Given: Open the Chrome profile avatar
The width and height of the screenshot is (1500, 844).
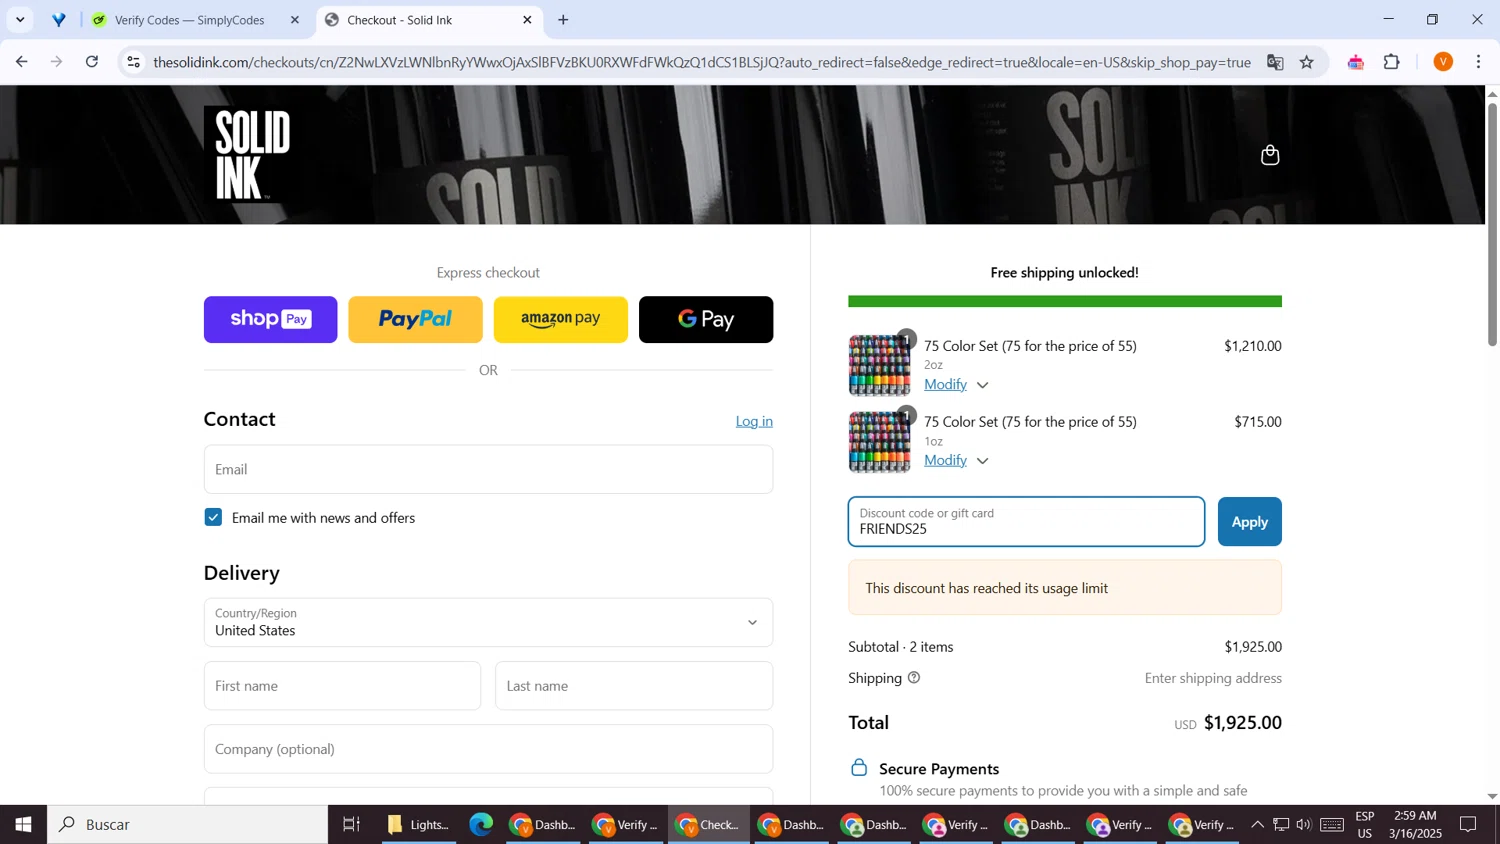Looking at the screenshot, I should (1443, 62).
